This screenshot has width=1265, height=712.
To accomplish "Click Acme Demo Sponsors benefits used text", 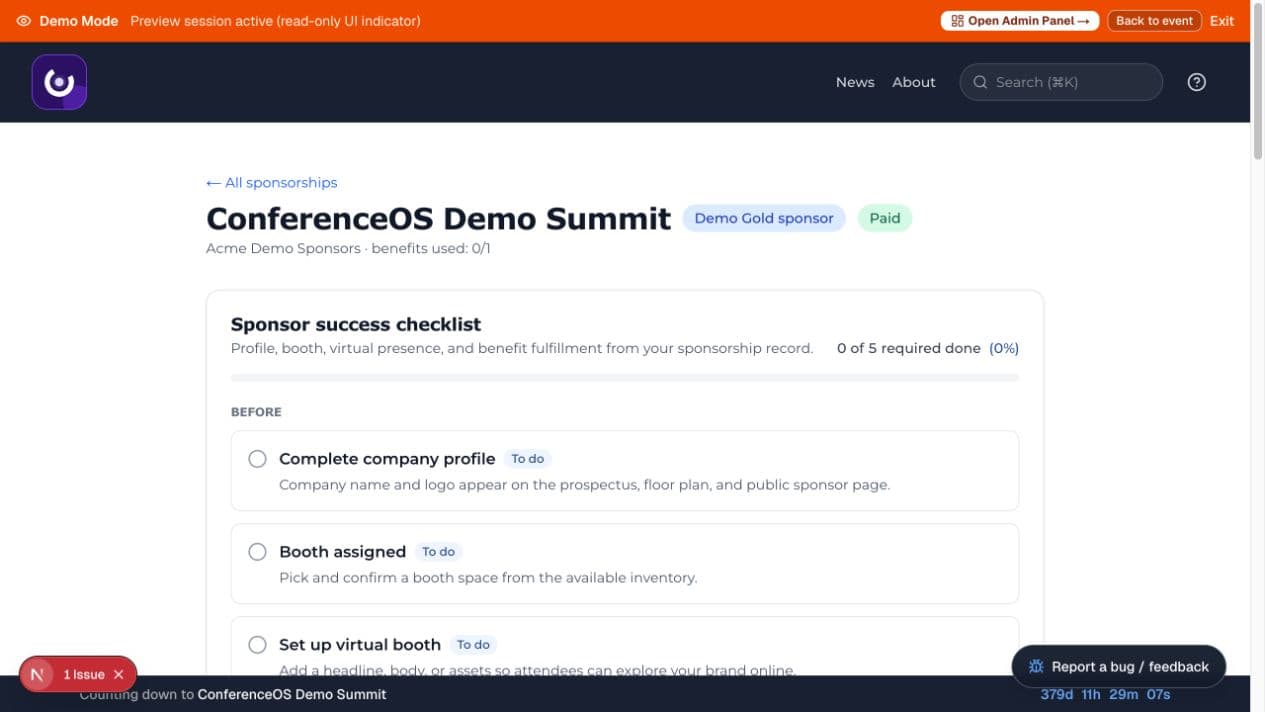I will coord(348,248).
